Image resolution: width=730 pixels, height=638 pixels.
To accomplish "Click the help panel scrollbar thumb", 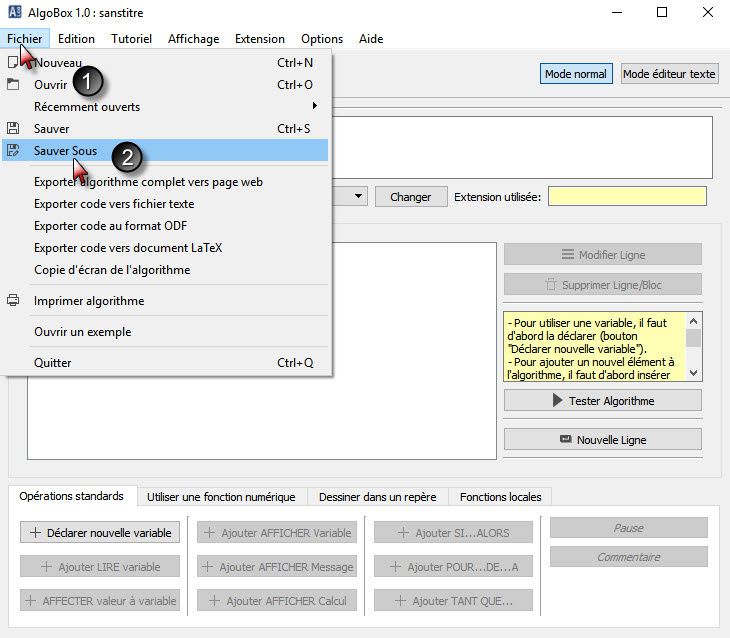I will tap(693, 338).
